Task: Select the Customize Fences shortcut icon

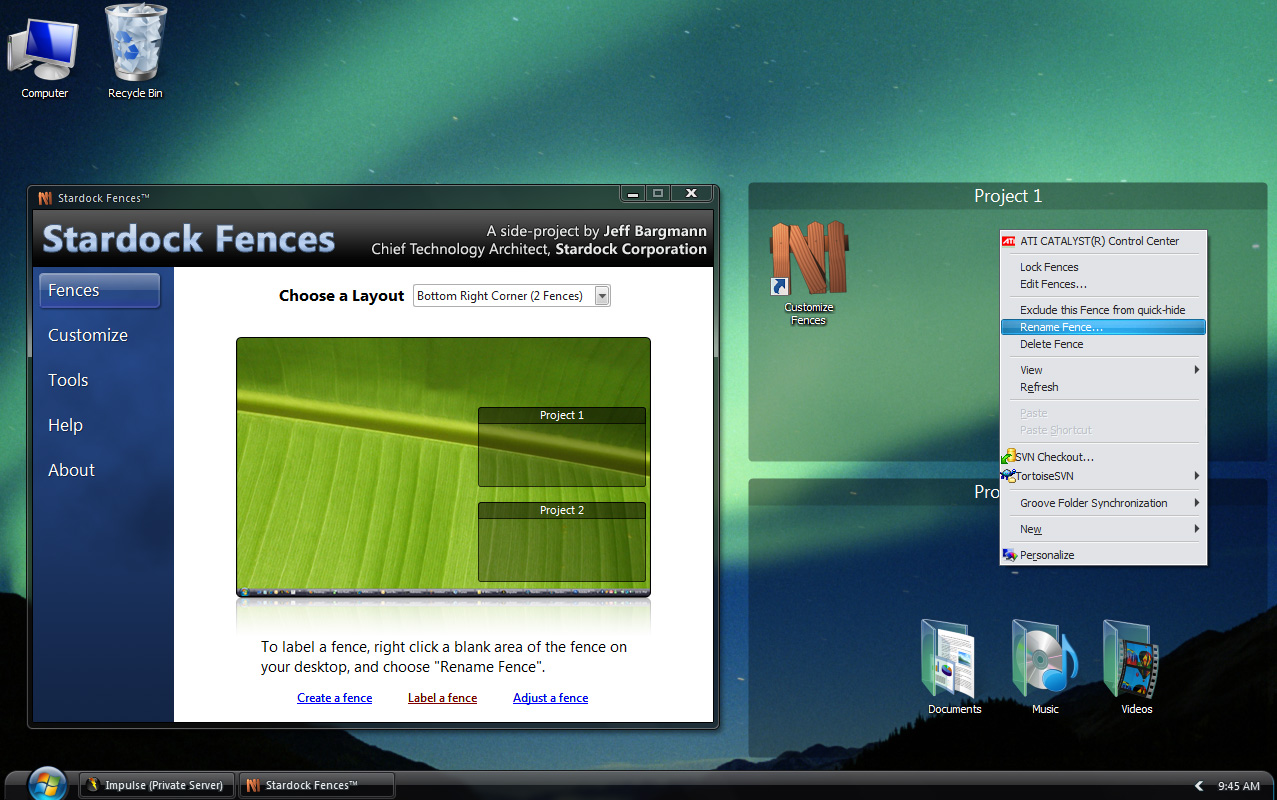Action: [808, 273]
